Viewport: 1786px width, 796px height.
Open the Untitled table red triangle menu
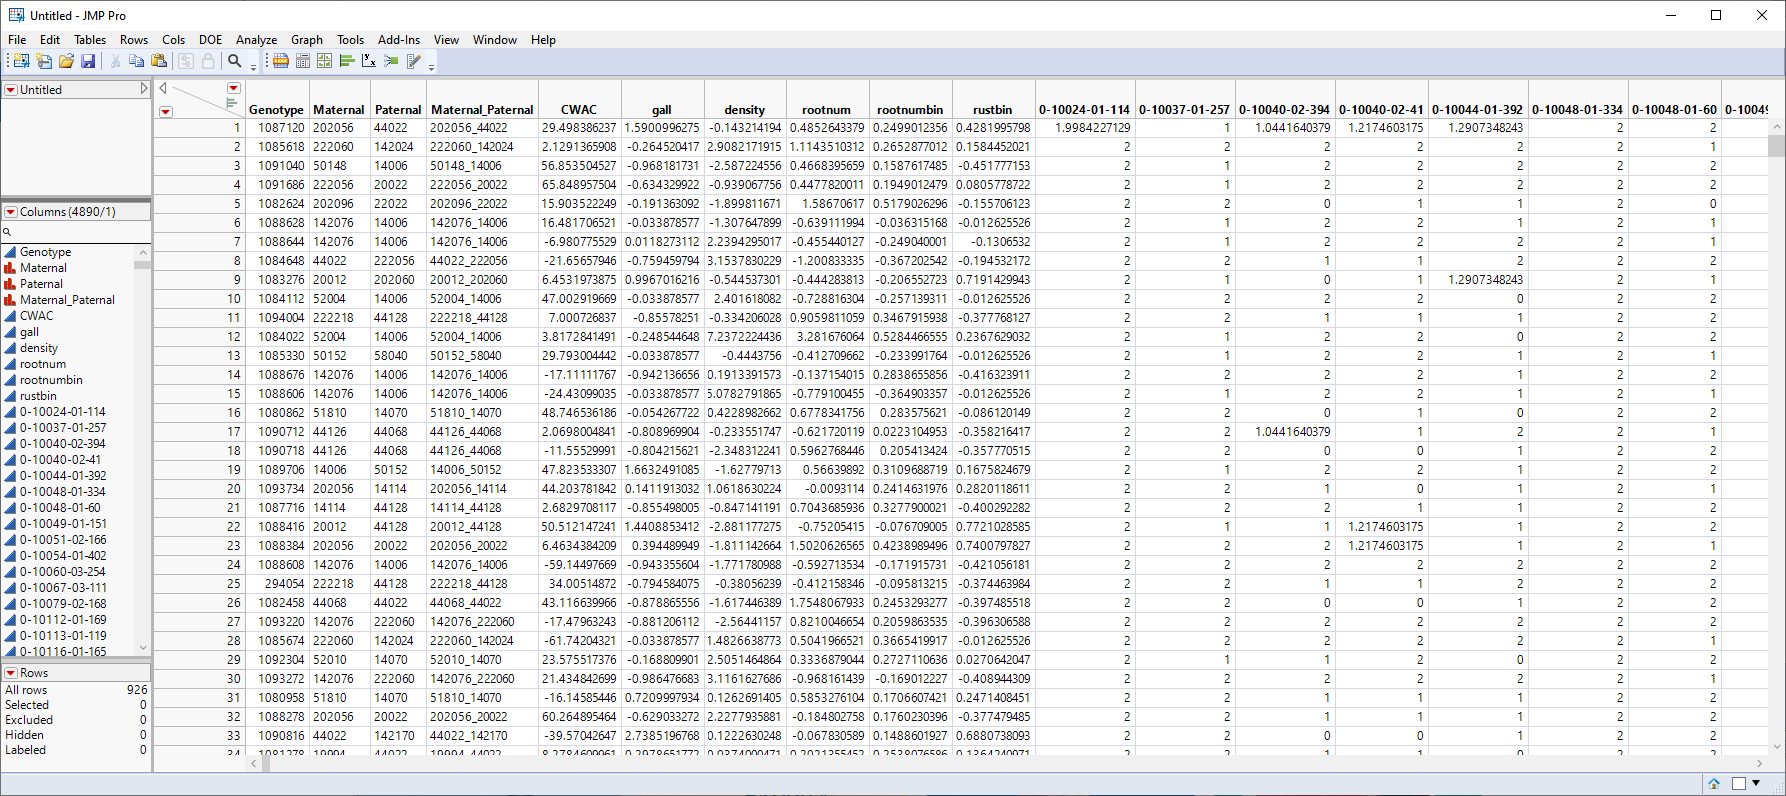pyautogui.click(x=11, y=90)
